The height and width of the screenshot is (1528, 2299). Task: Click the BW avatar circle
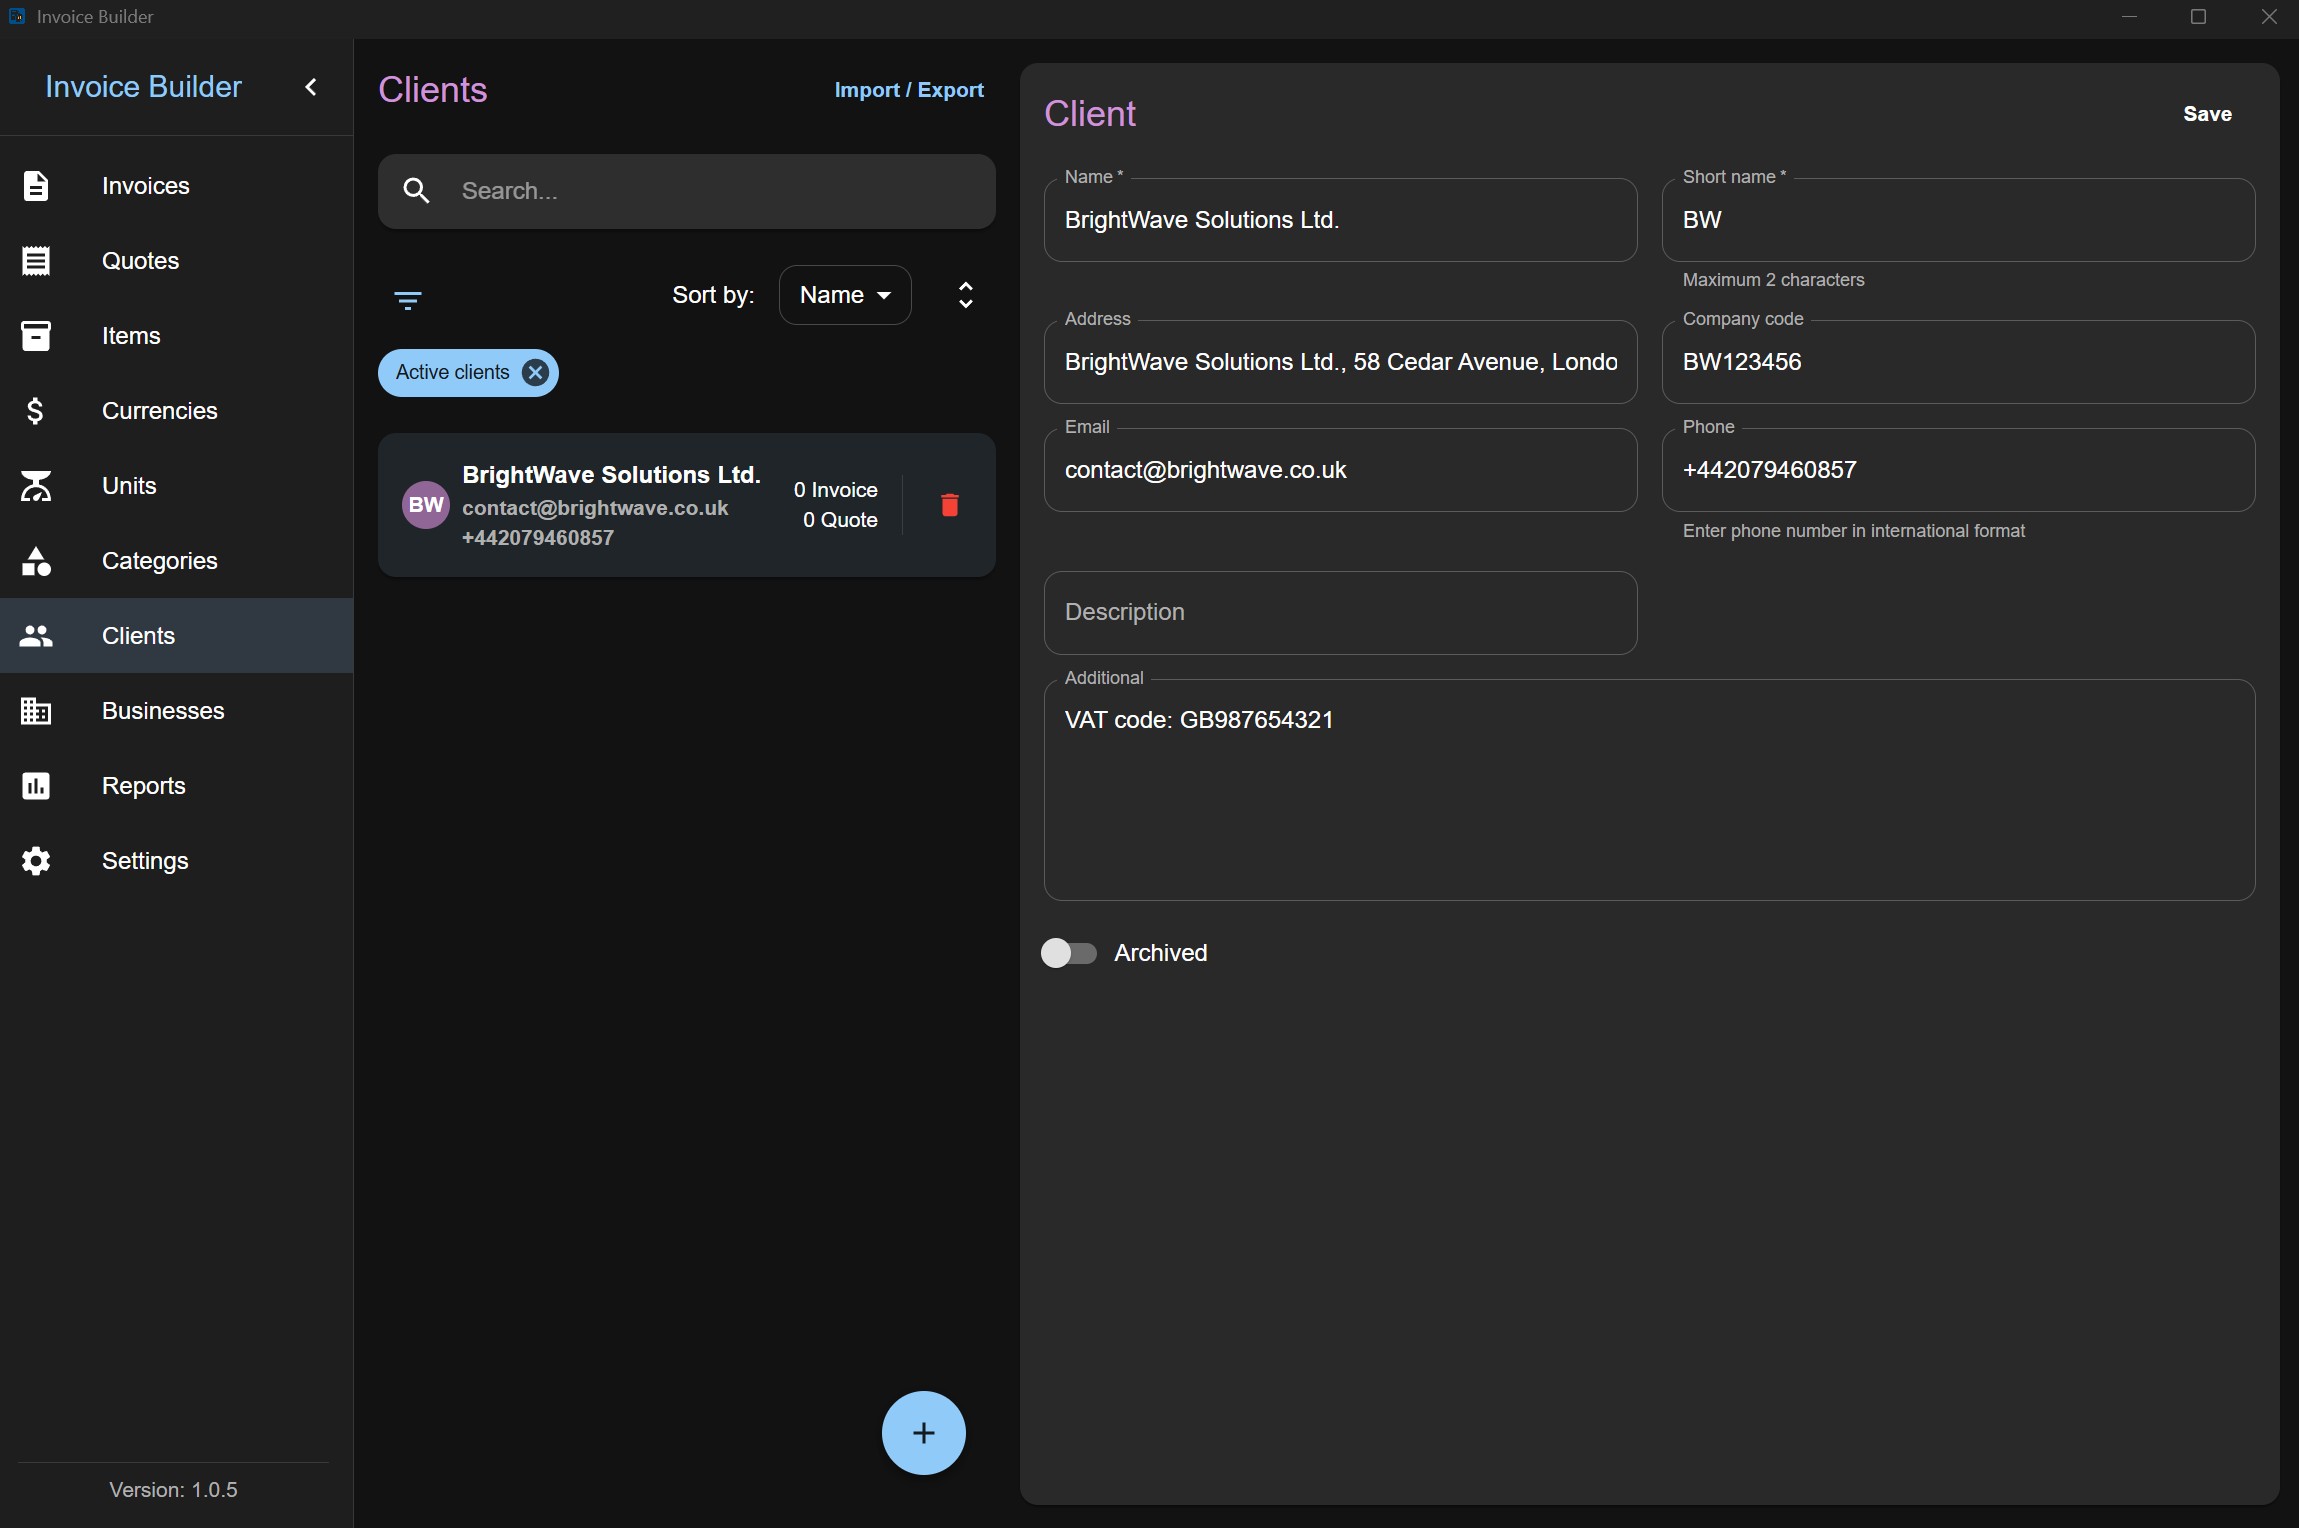point(426,505)
